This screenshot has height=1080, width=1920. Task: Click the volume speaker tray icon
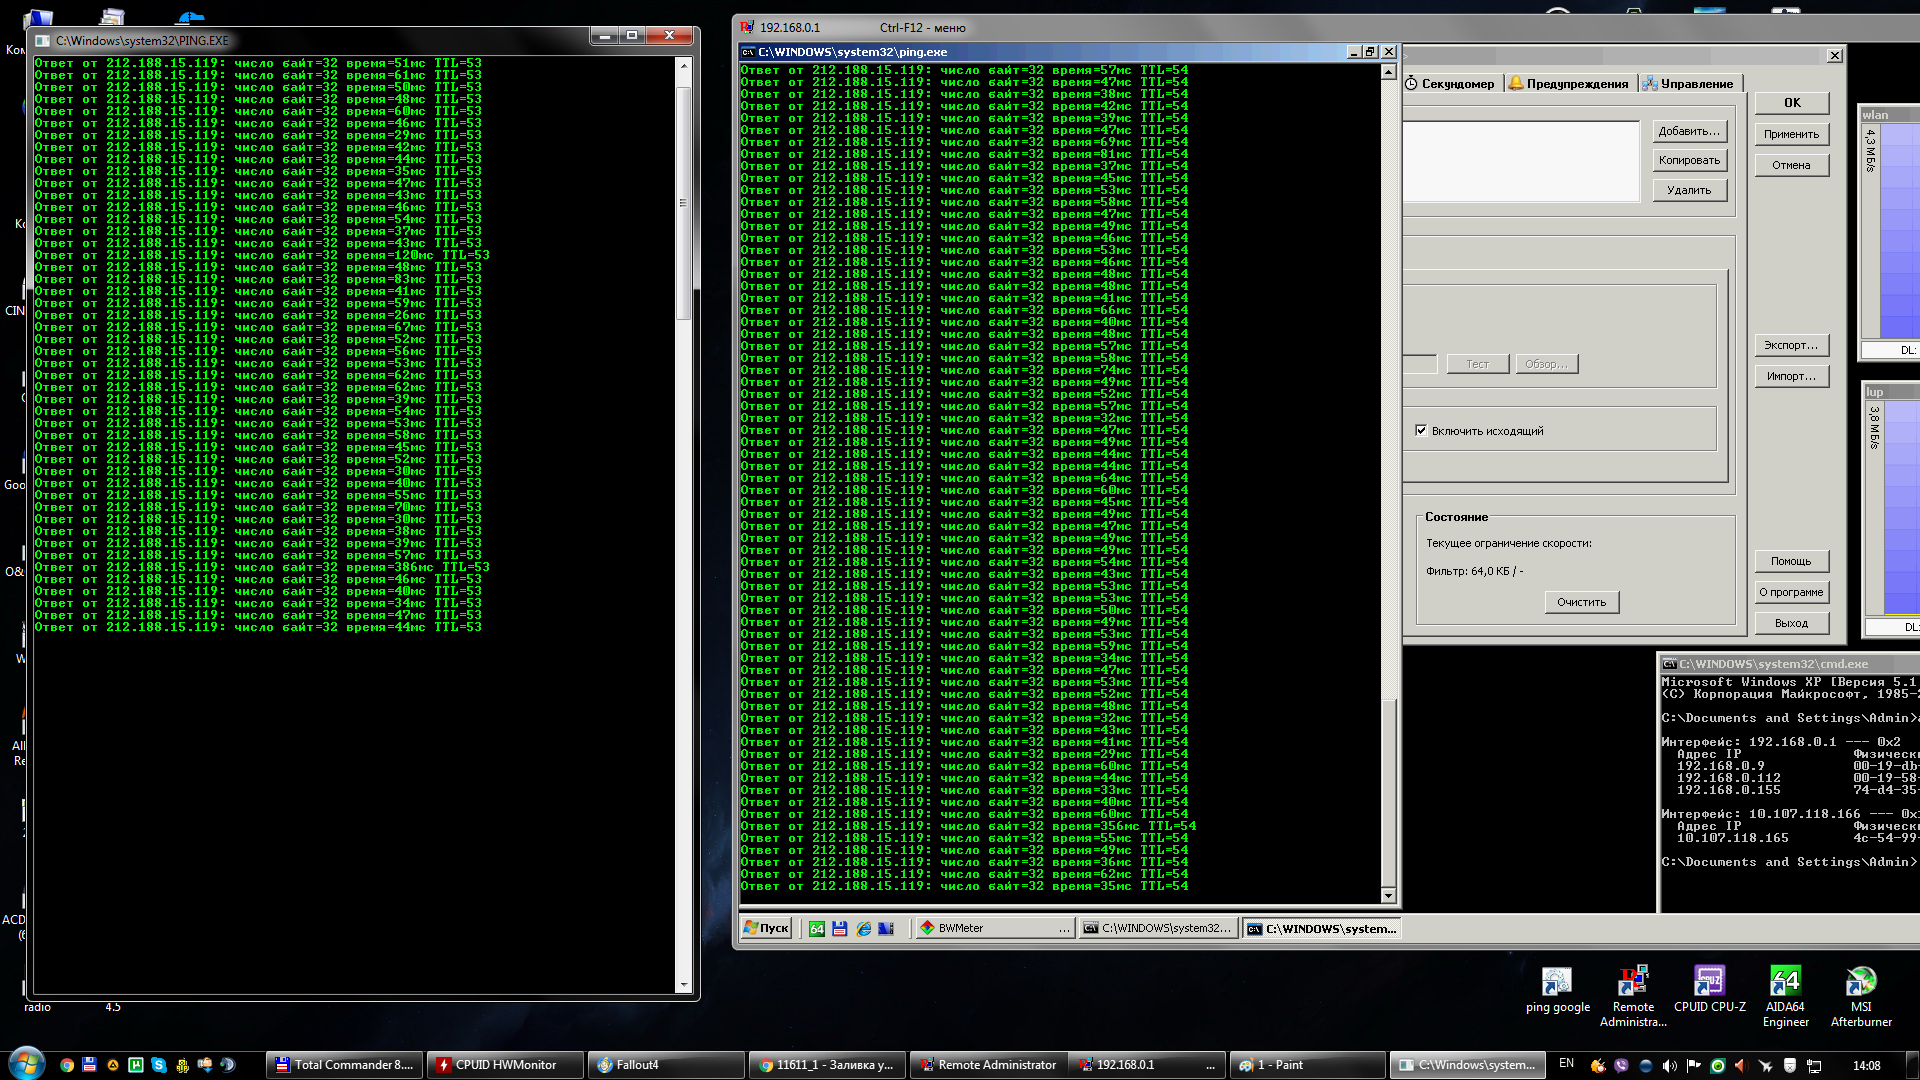(1669, 1065)
